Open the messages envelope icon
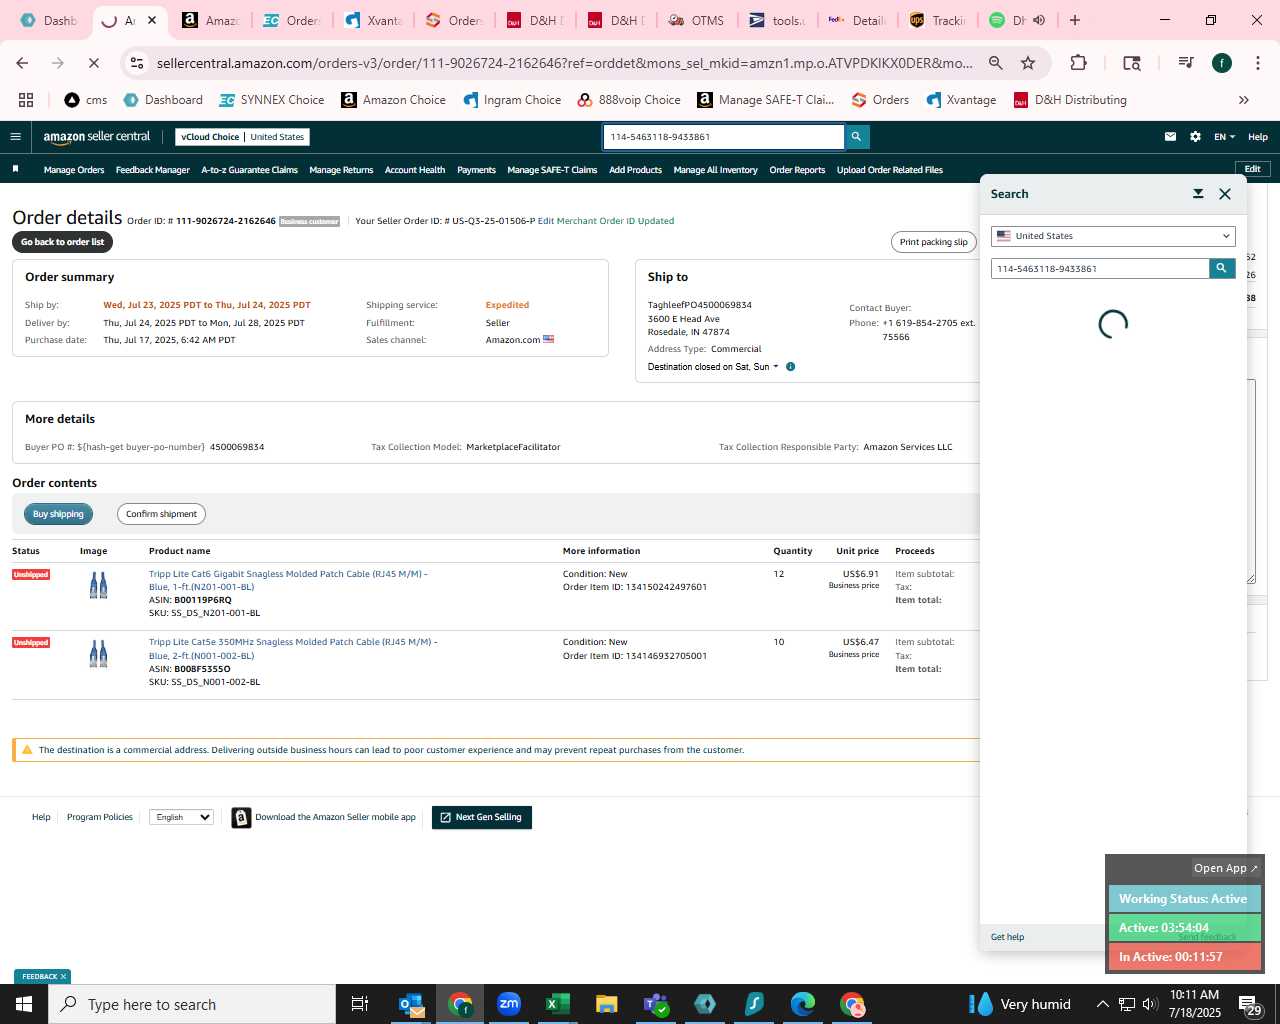1280x1024 pixels. (1170, 137)
